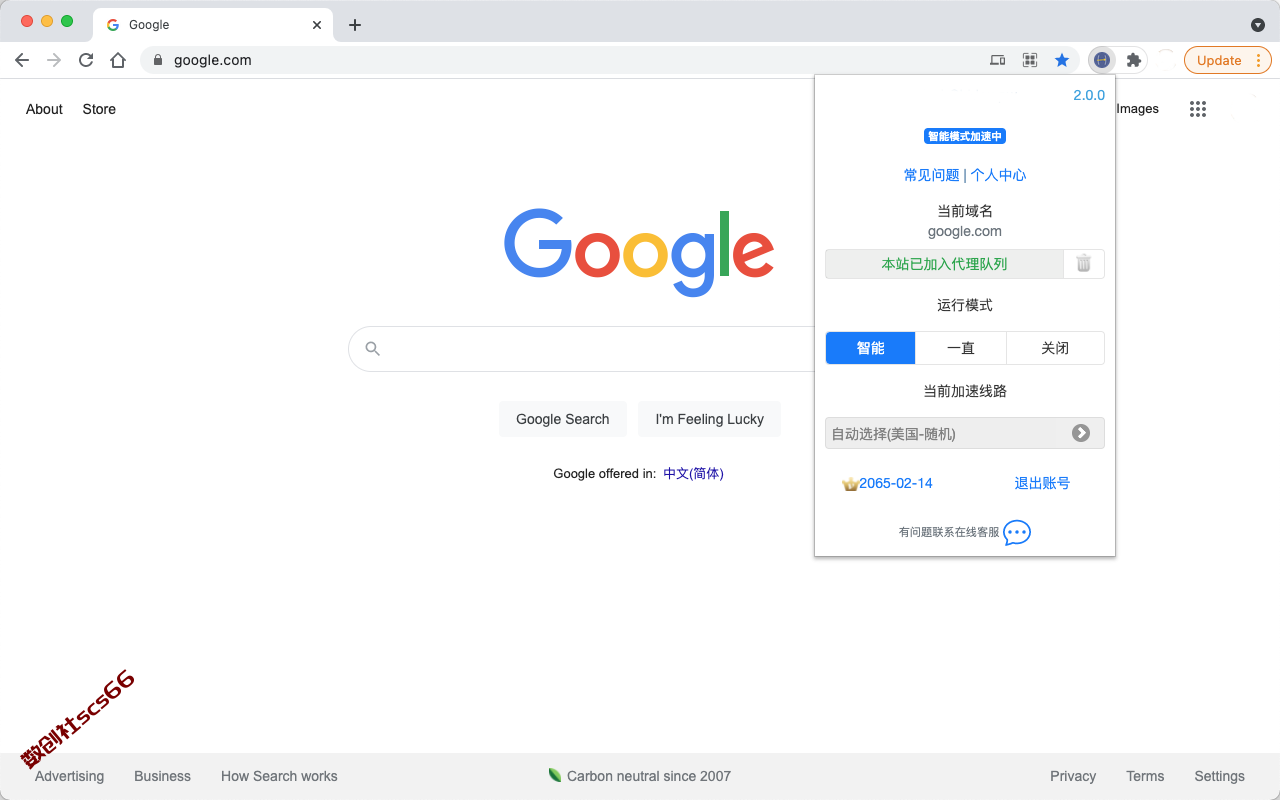The image size is (1280, 800).
Task: Click the 智能模式加速中 status badge
Action: pyautogui.click(x=964, y=136)
